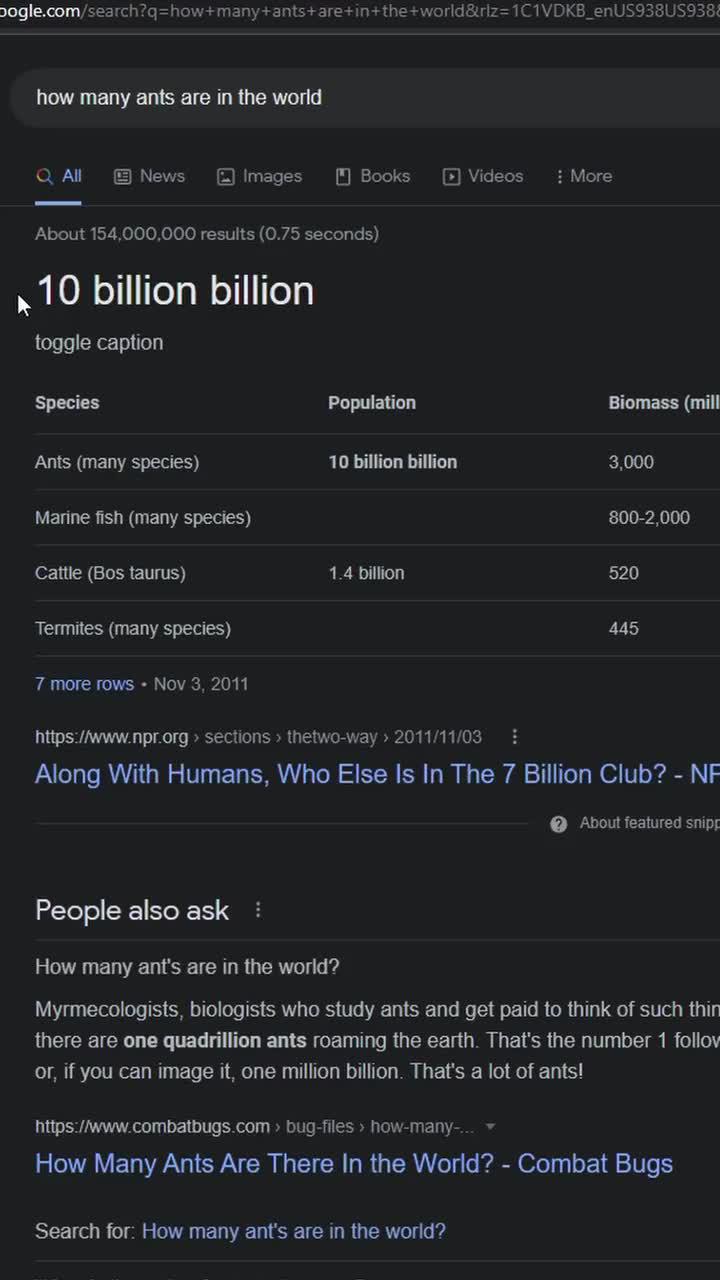
Task: Click the Books tab book icon
Action: 343,176
